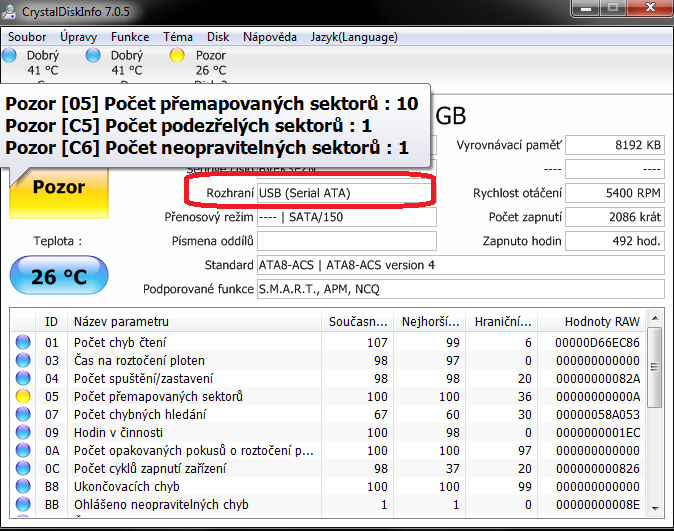Minimize the CrystalDiskInfo window
Screen dimensions: 674x531
(x=585, y=9)
